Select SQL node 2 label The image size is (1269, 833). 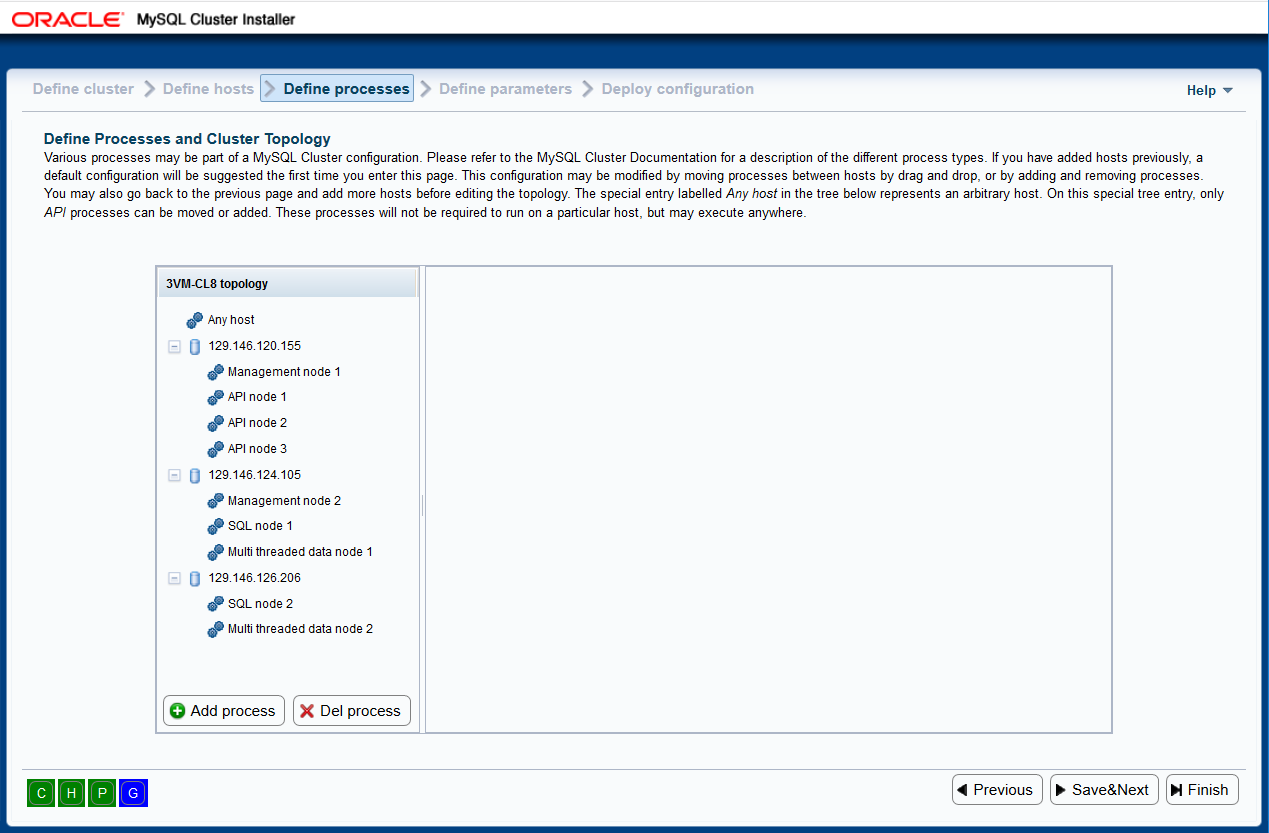(x=260, y=604)
